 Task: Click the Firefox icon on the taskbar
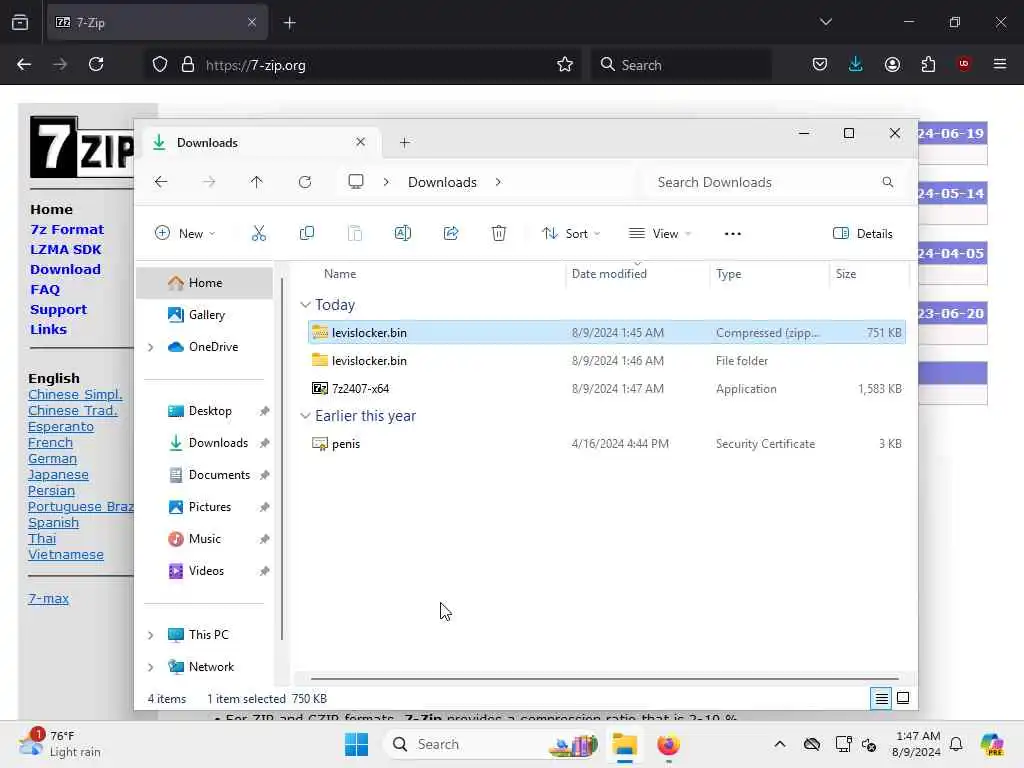pos(668,744)
